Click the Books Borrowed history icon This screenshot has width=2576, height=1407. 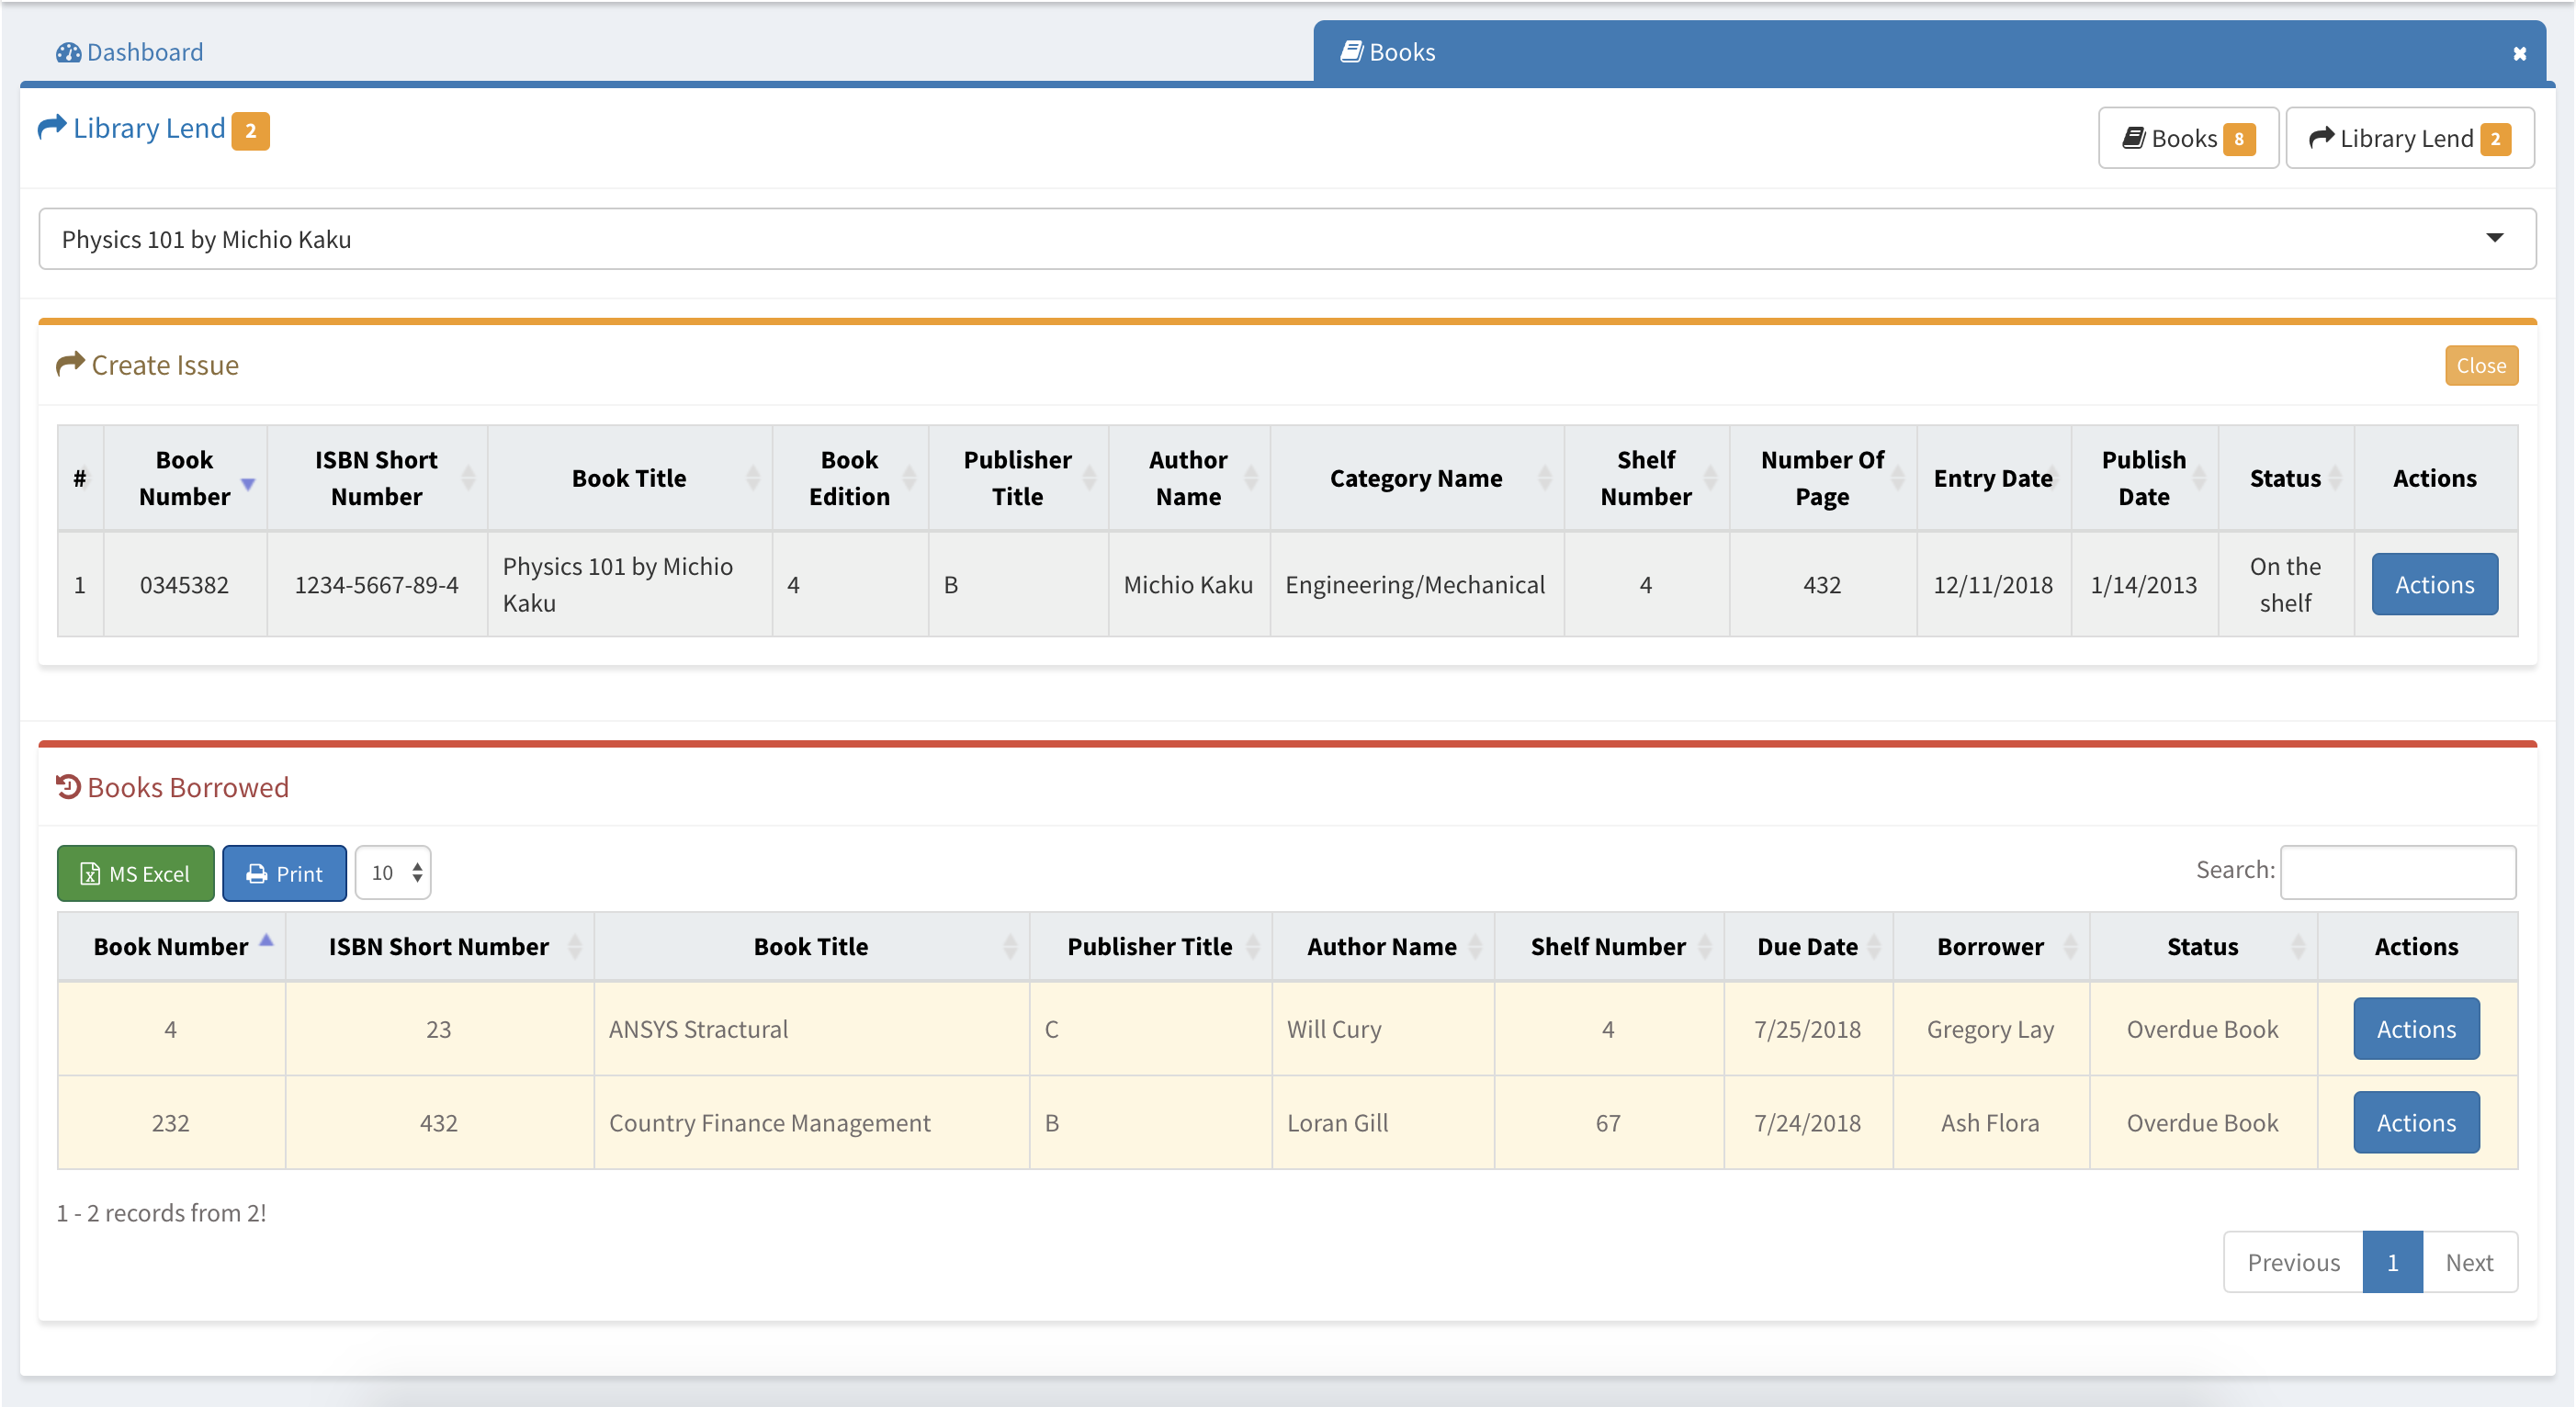tap(68, 787)
